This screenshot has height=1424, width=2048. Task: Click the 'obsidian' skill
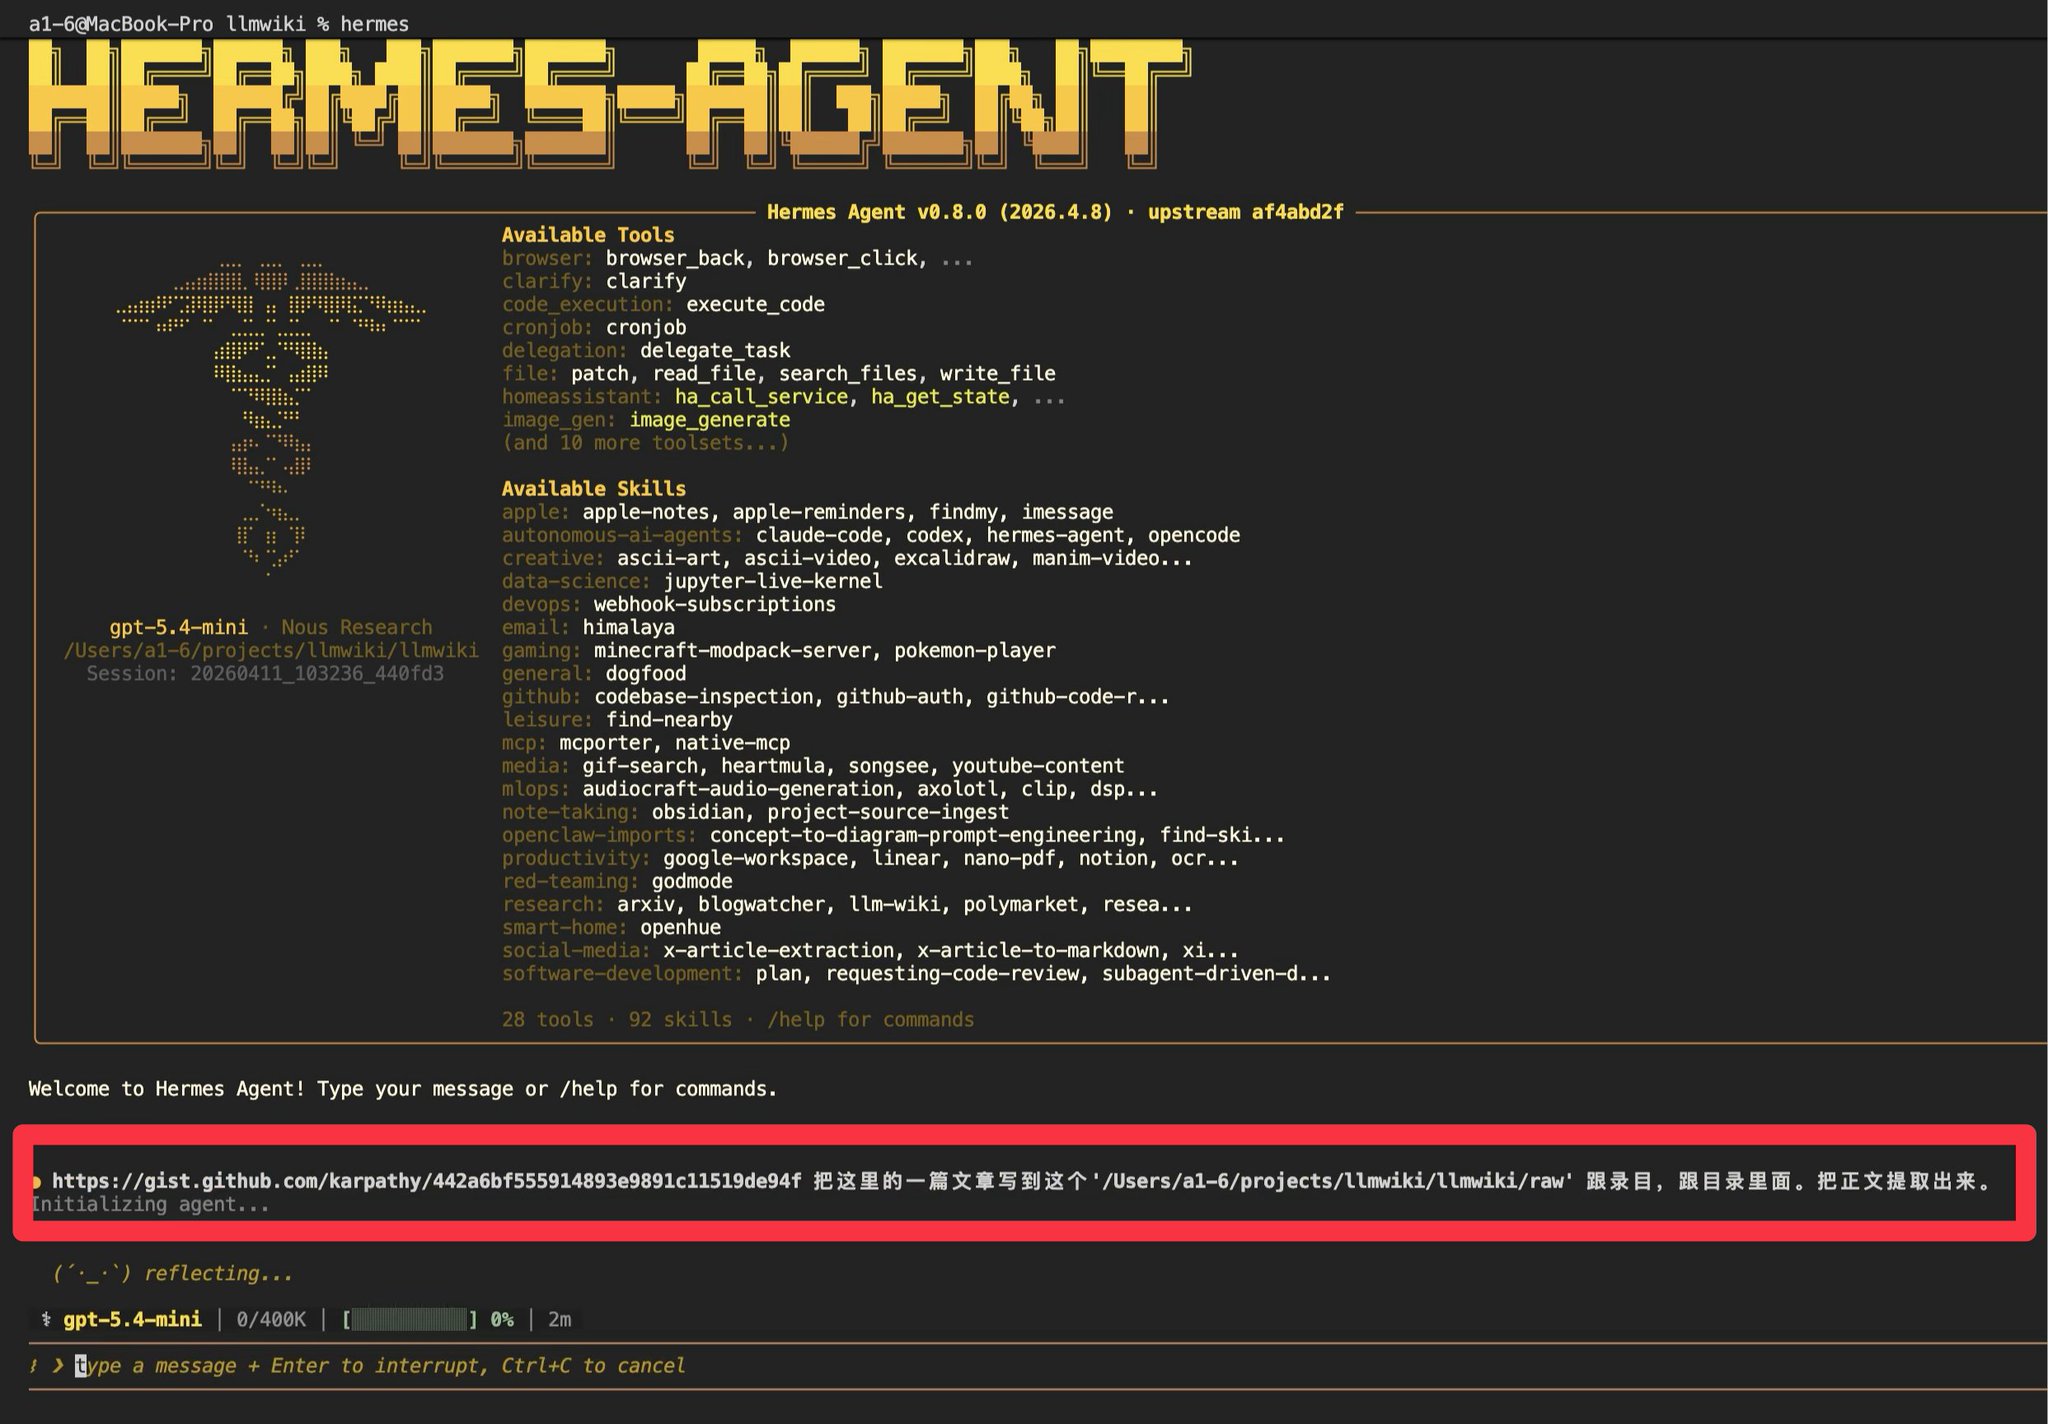pyautogui.click(x=698, y=812)
